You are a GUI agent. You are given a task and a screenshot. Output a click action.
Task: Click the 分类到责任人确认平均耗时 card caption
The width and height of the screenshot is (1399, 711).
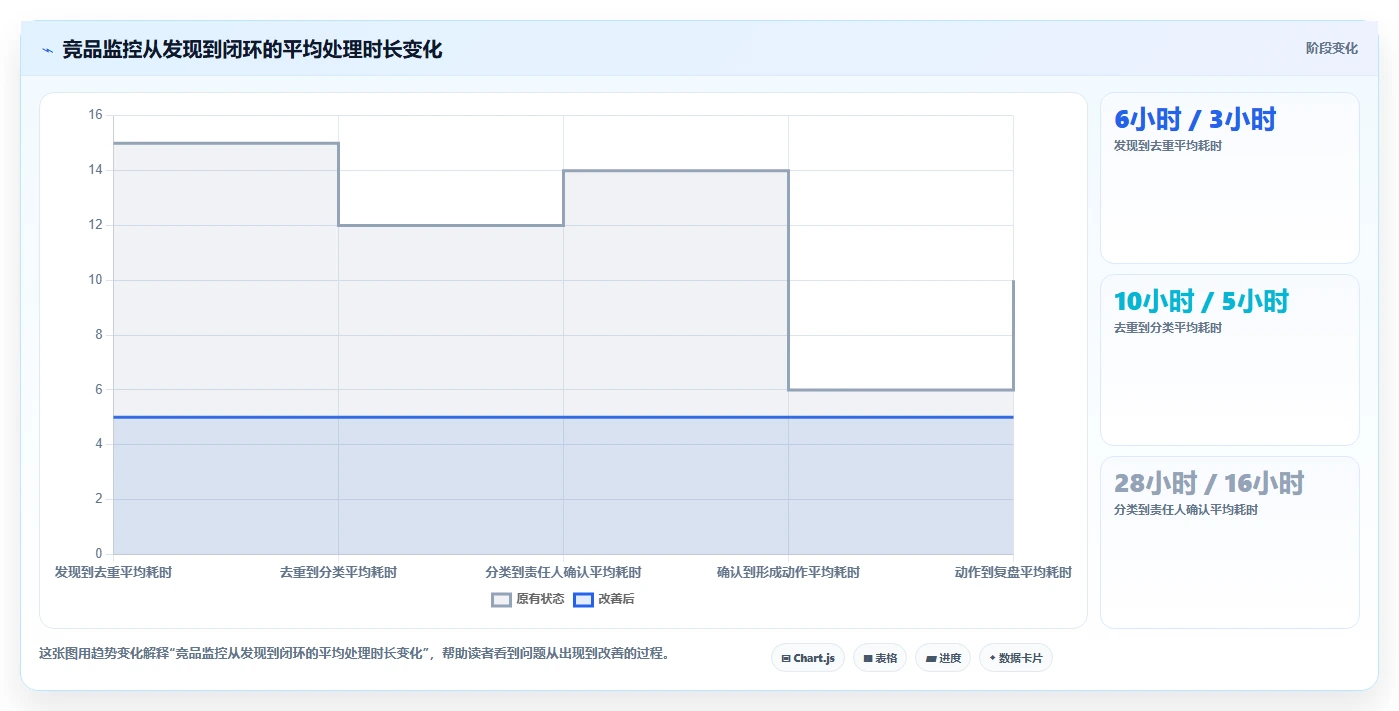point(1186,510)
